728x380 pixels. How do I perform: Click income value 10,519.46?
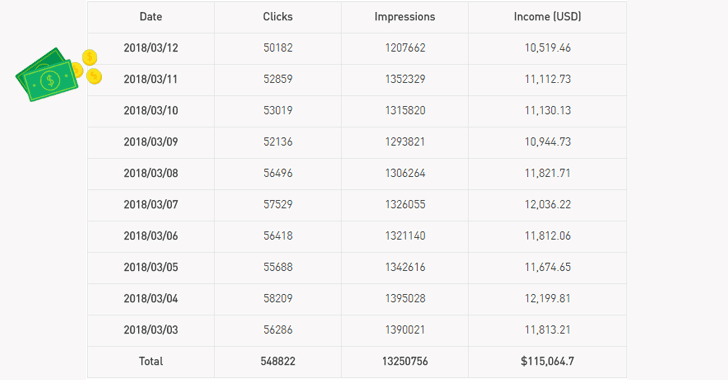(x=547, y=48)
